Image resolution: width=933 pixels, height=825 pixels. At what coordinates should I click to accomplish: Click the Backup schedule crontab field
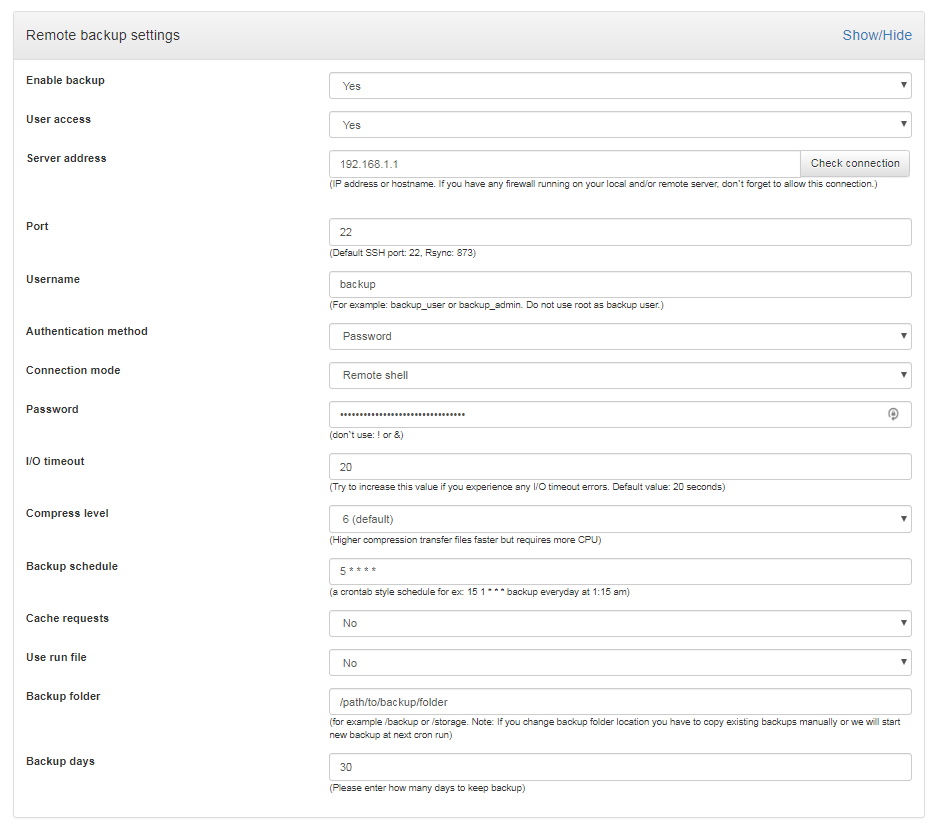(620, 571)
